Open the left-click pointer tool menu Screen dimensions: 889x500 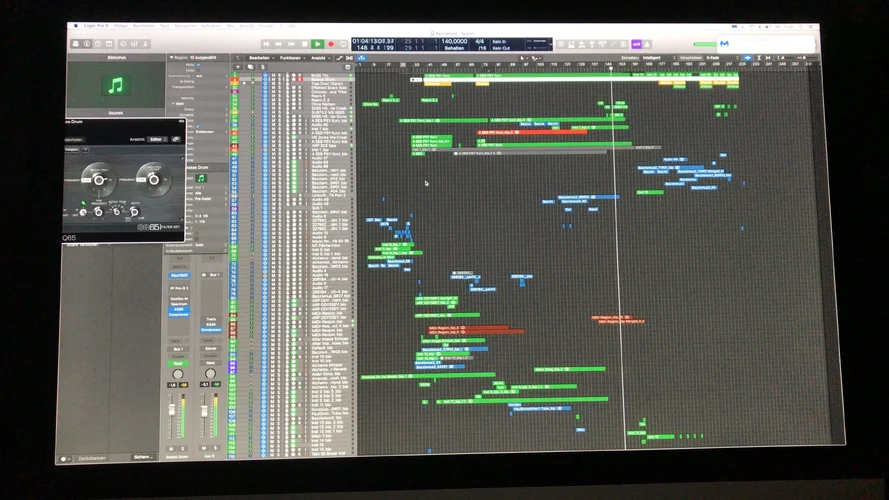(x=523, y=58)
